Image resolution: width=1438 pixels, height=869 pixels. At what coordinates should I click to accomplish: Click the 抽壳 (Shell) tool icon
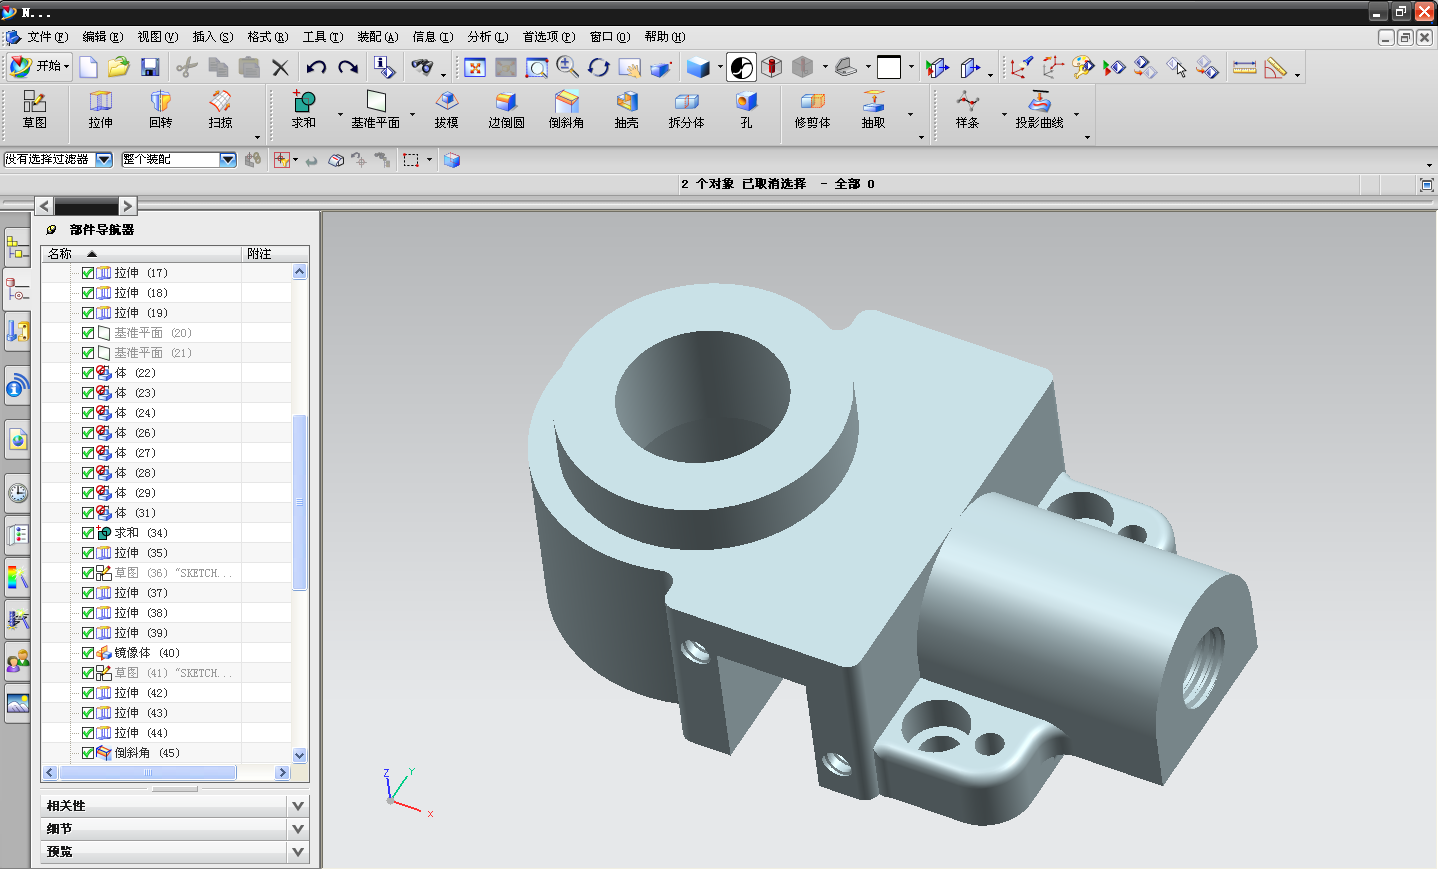point(626,109)
